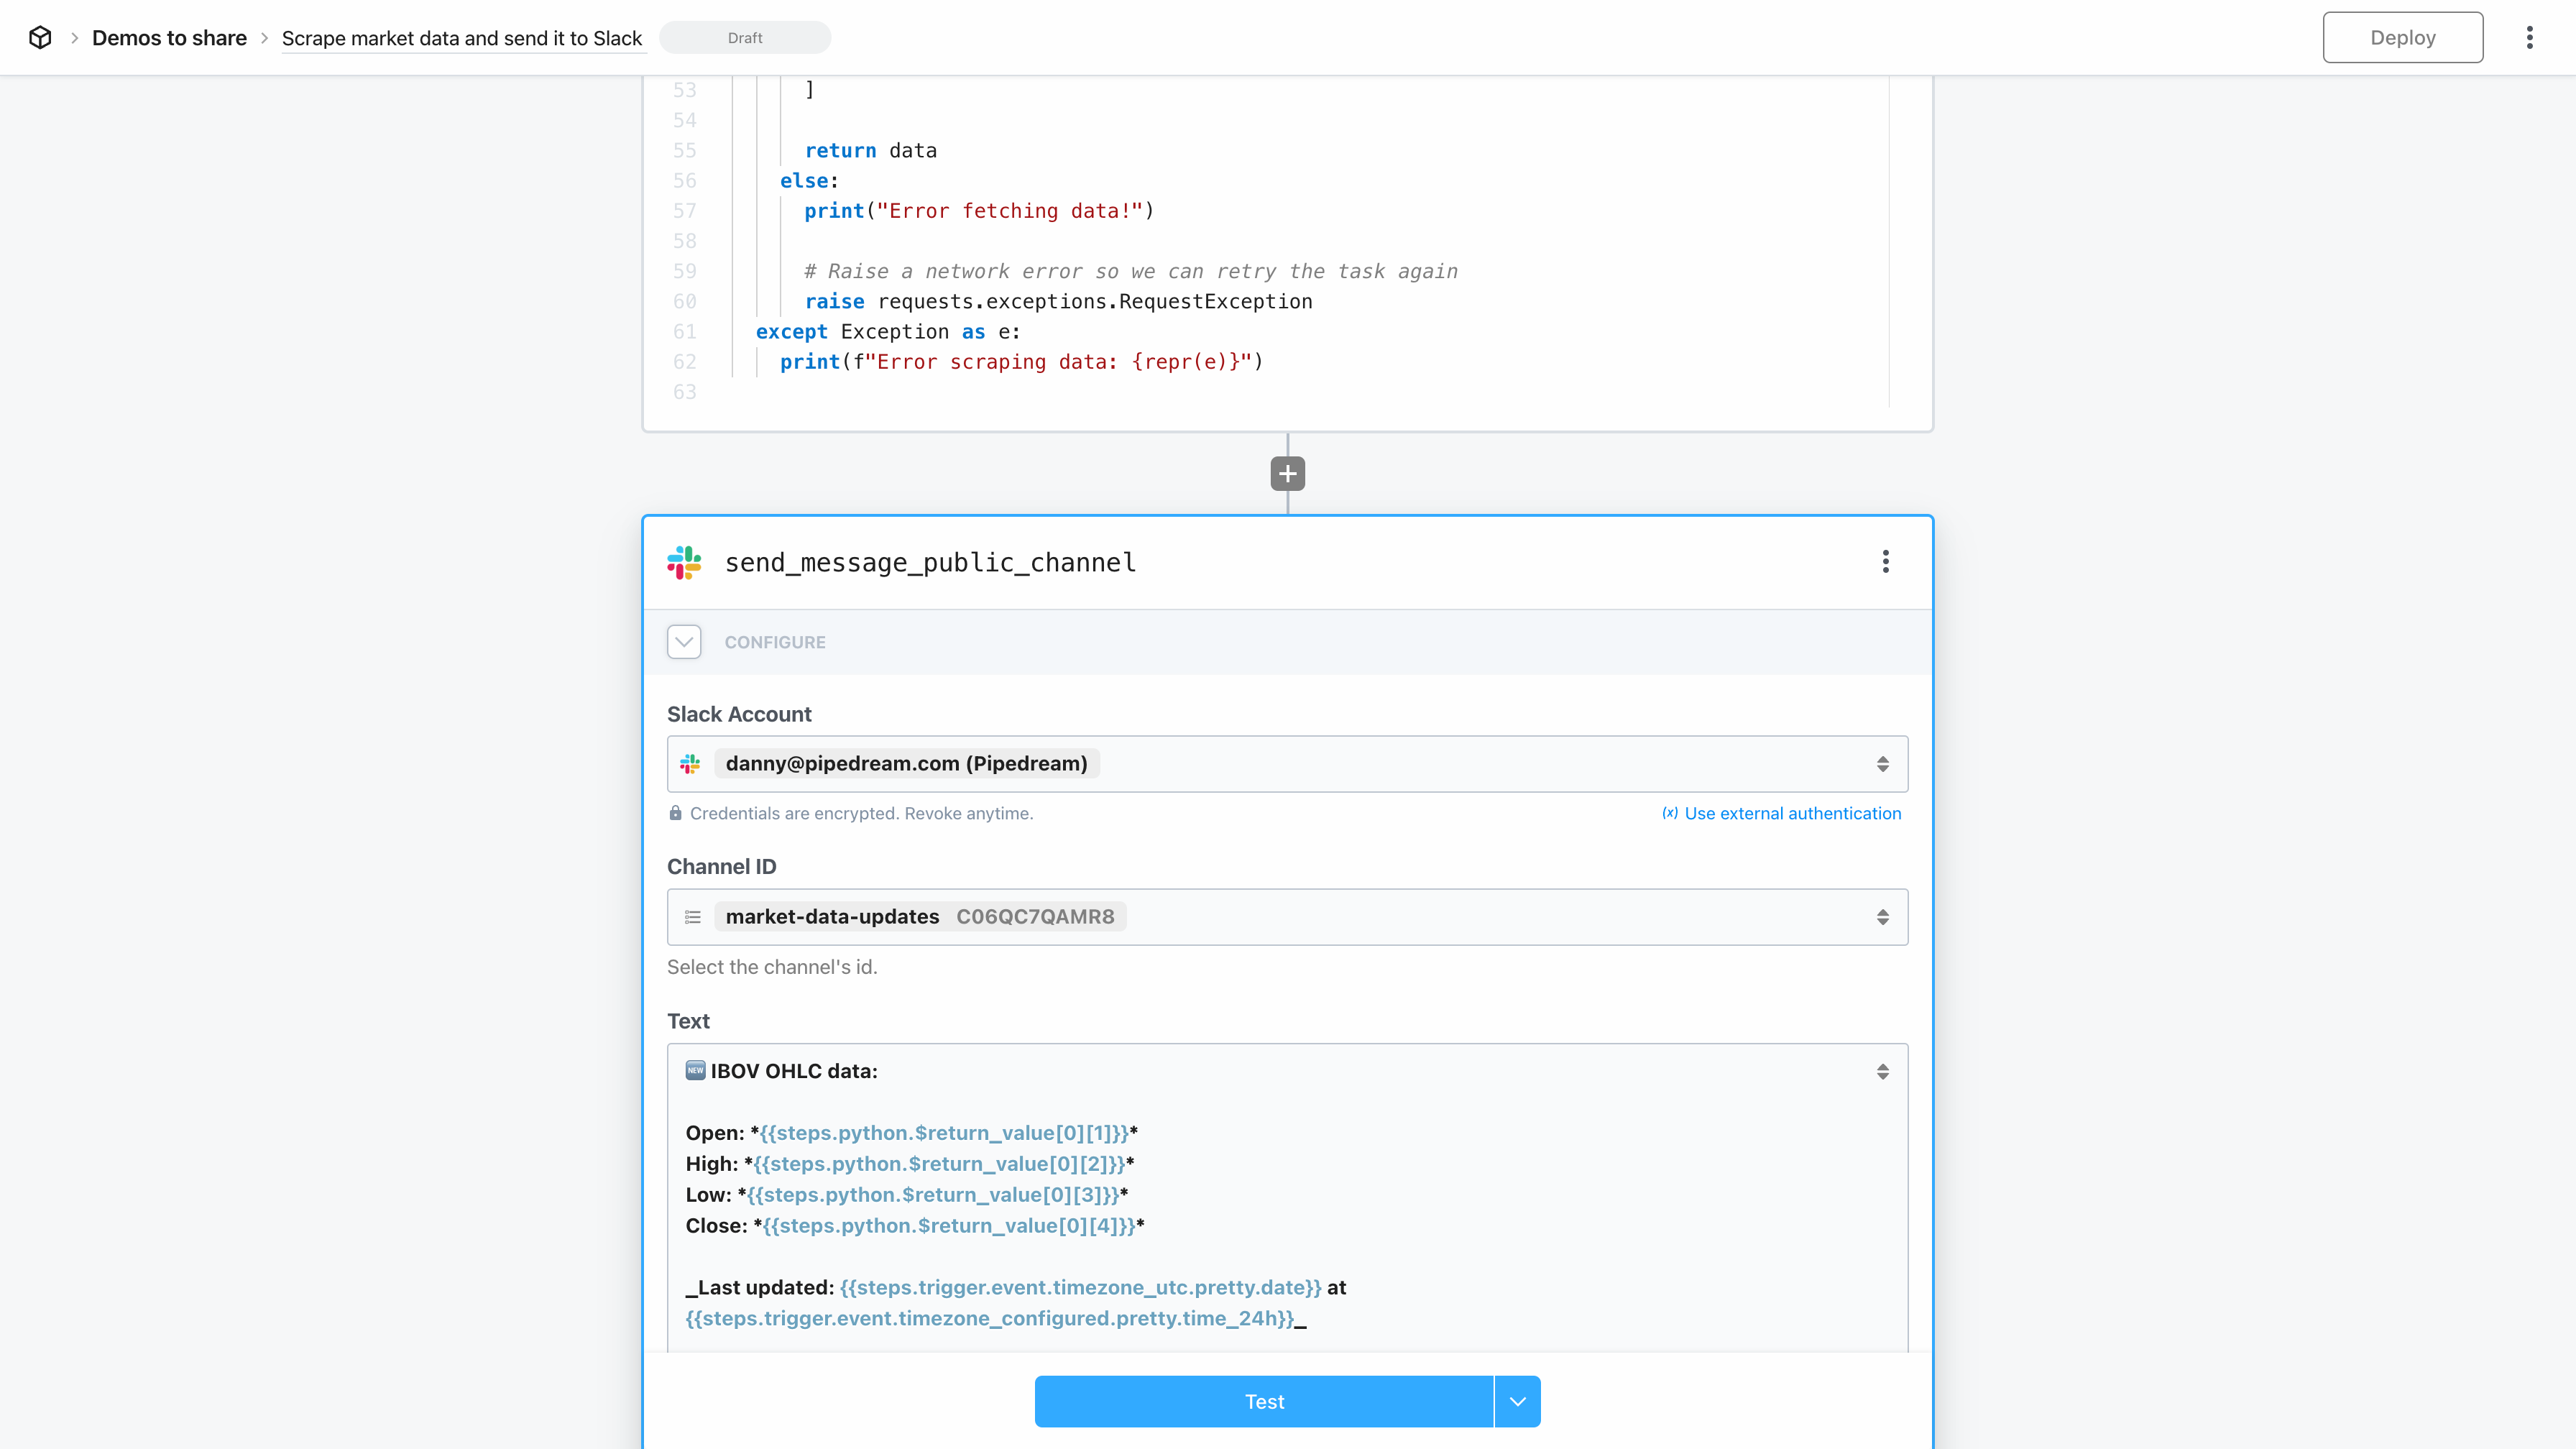Click the Slack logo beside the step name
This screenshot has width=2576, height=1449.
(x=684, y=562)
